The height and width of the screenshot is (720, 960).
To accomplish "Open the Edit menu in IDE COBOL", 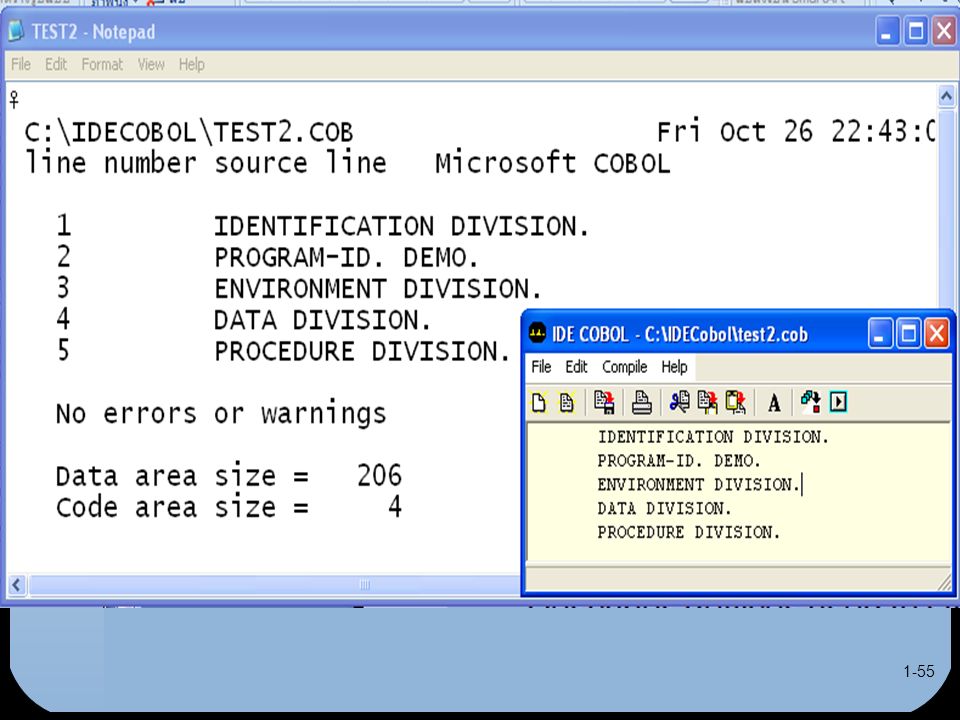I will coord(576,367).
